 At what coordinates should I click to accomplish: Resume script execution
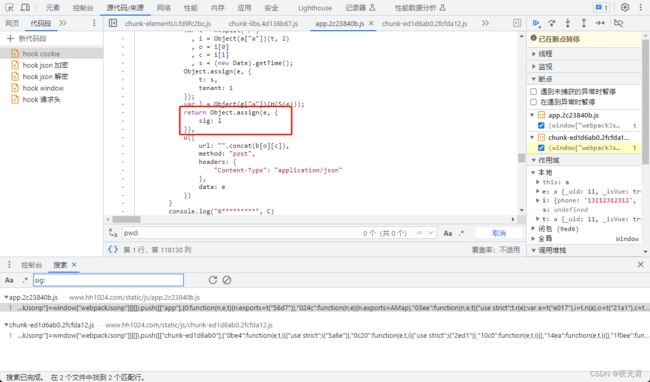click(x=536, y=23)
